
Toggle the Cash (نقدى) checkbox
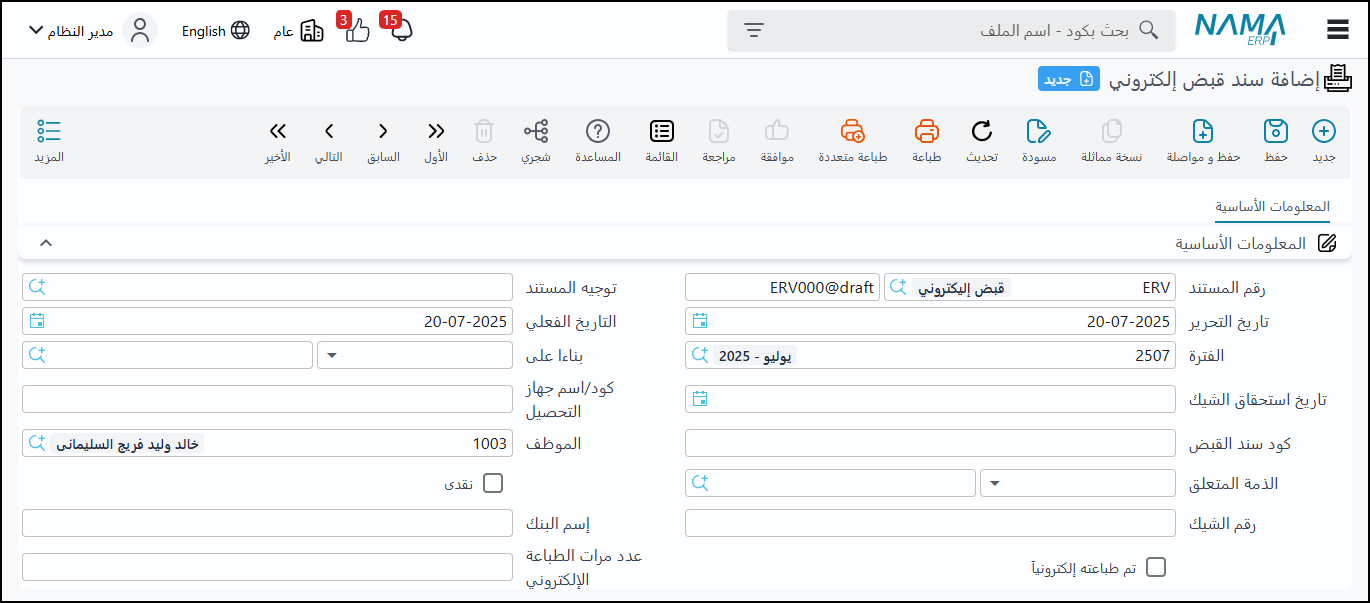point(492,484)
